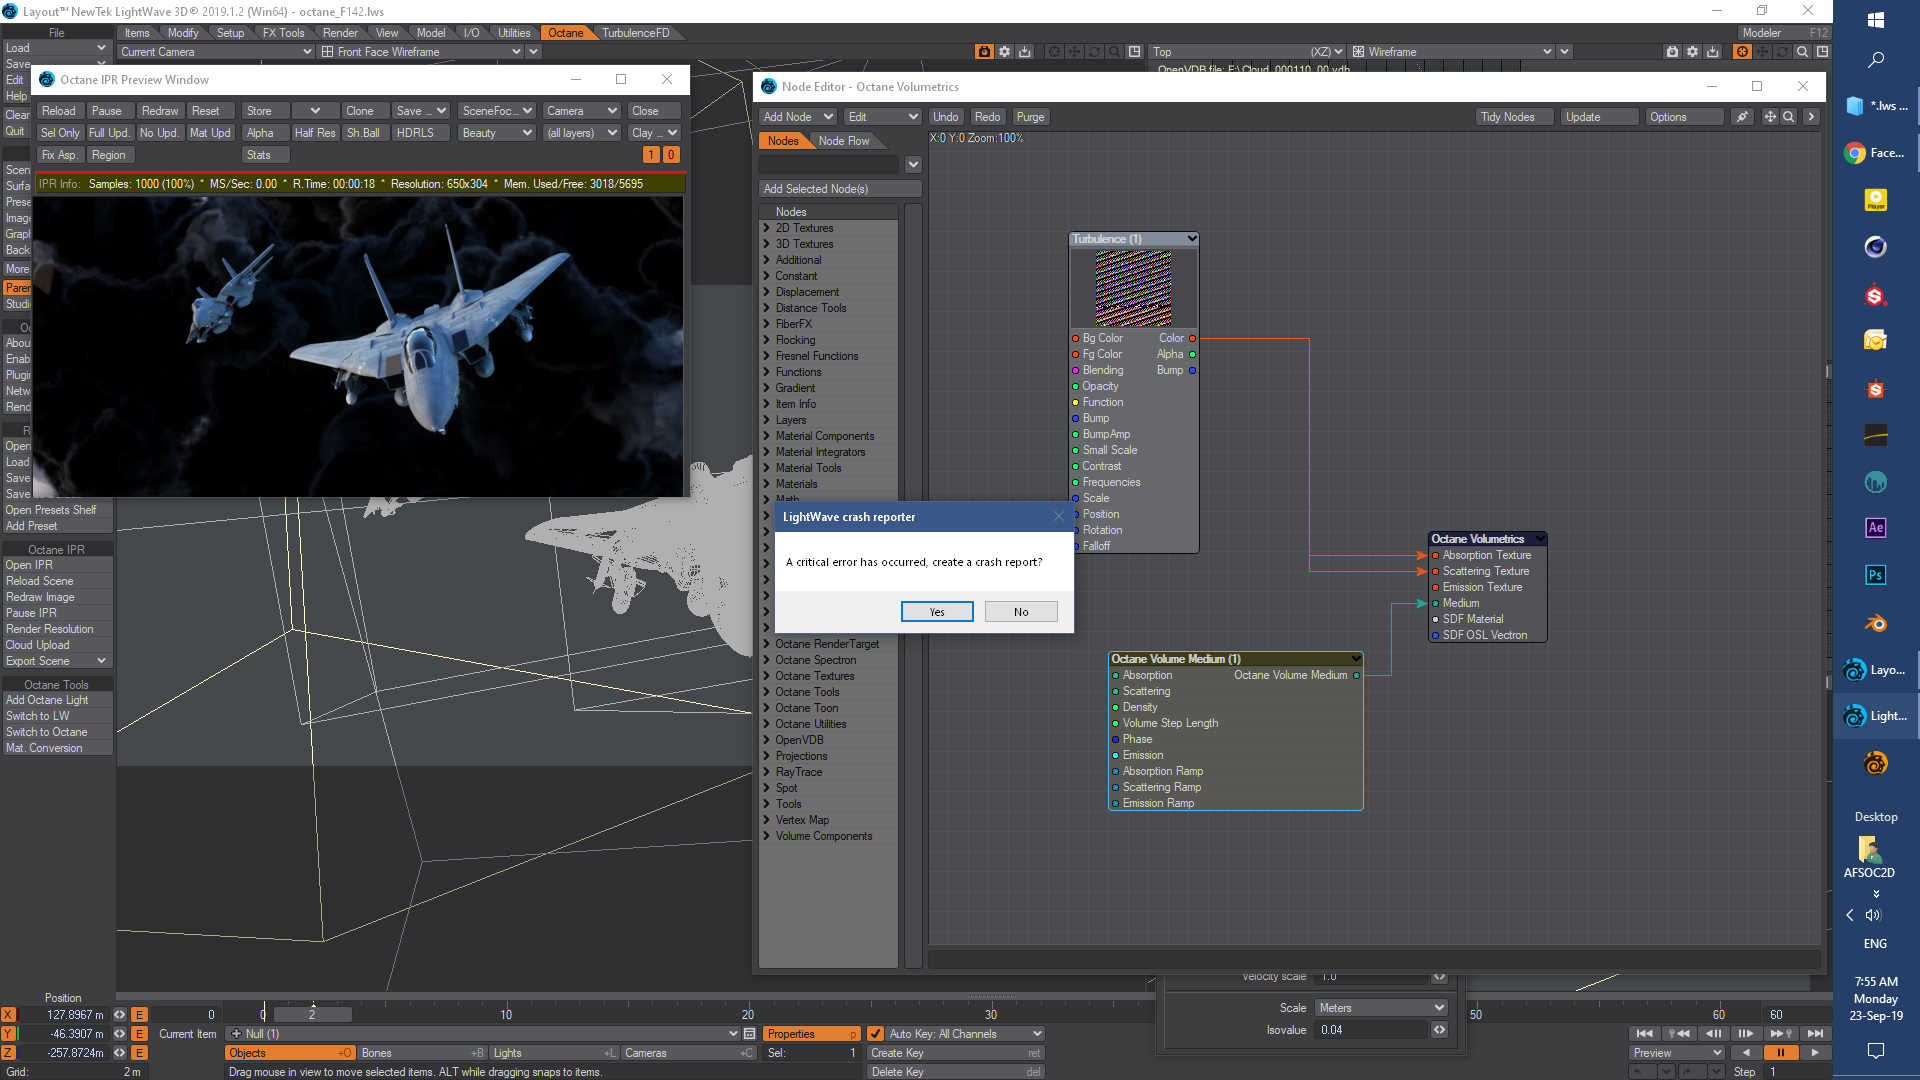
Task: Open left viewport gear settings icon
Action: click(1004, 52)
